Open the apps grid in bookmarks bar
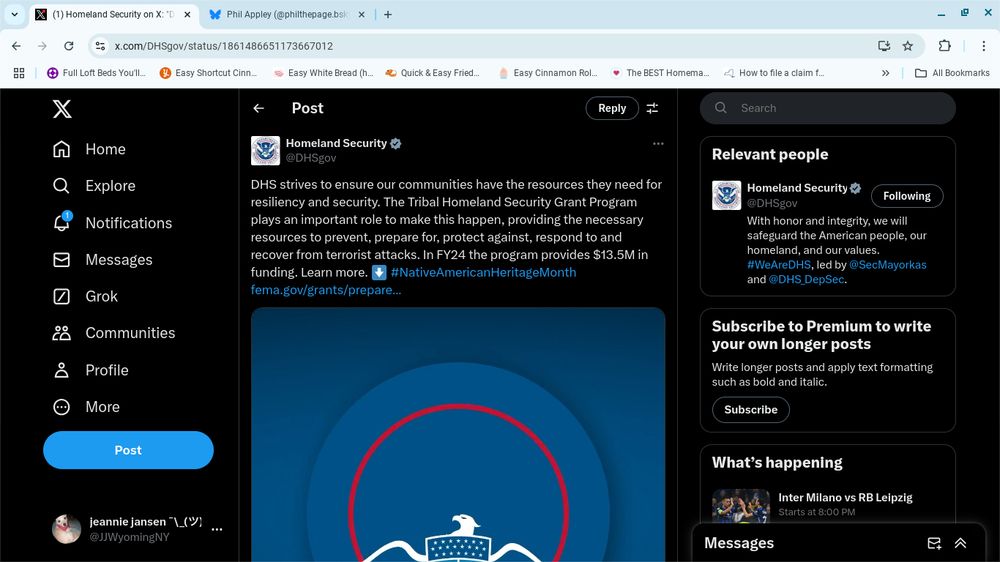The image size is (1000, 562). coord(19,73)
